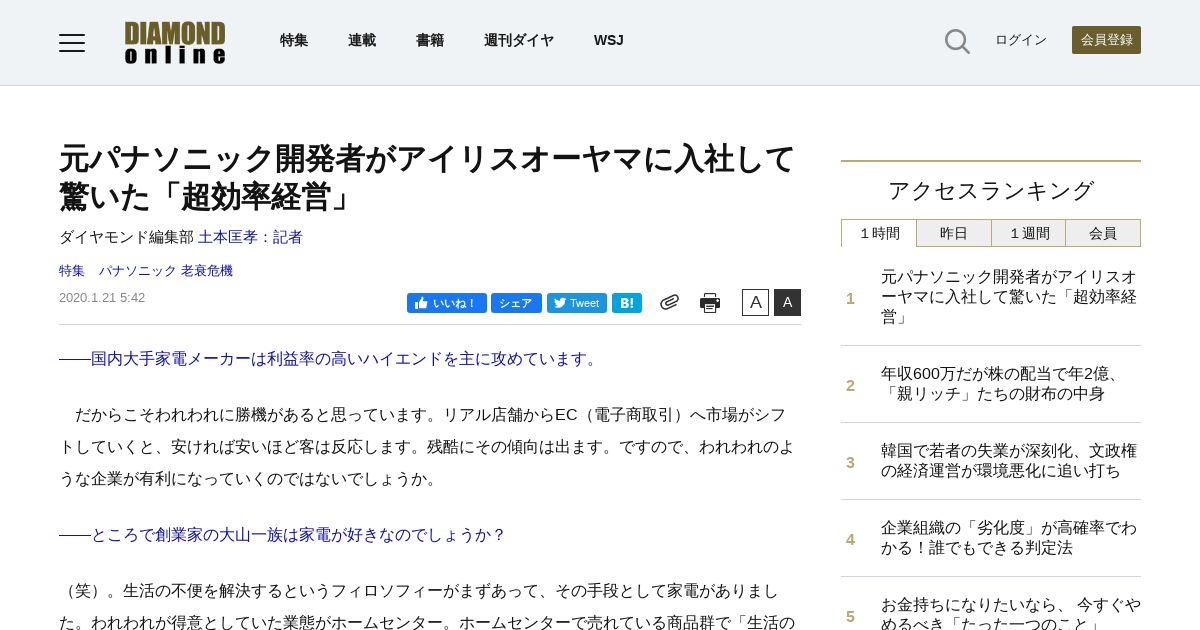
Task: Bookmark with the Hatena B! icon
Action: tap(627, 303)
